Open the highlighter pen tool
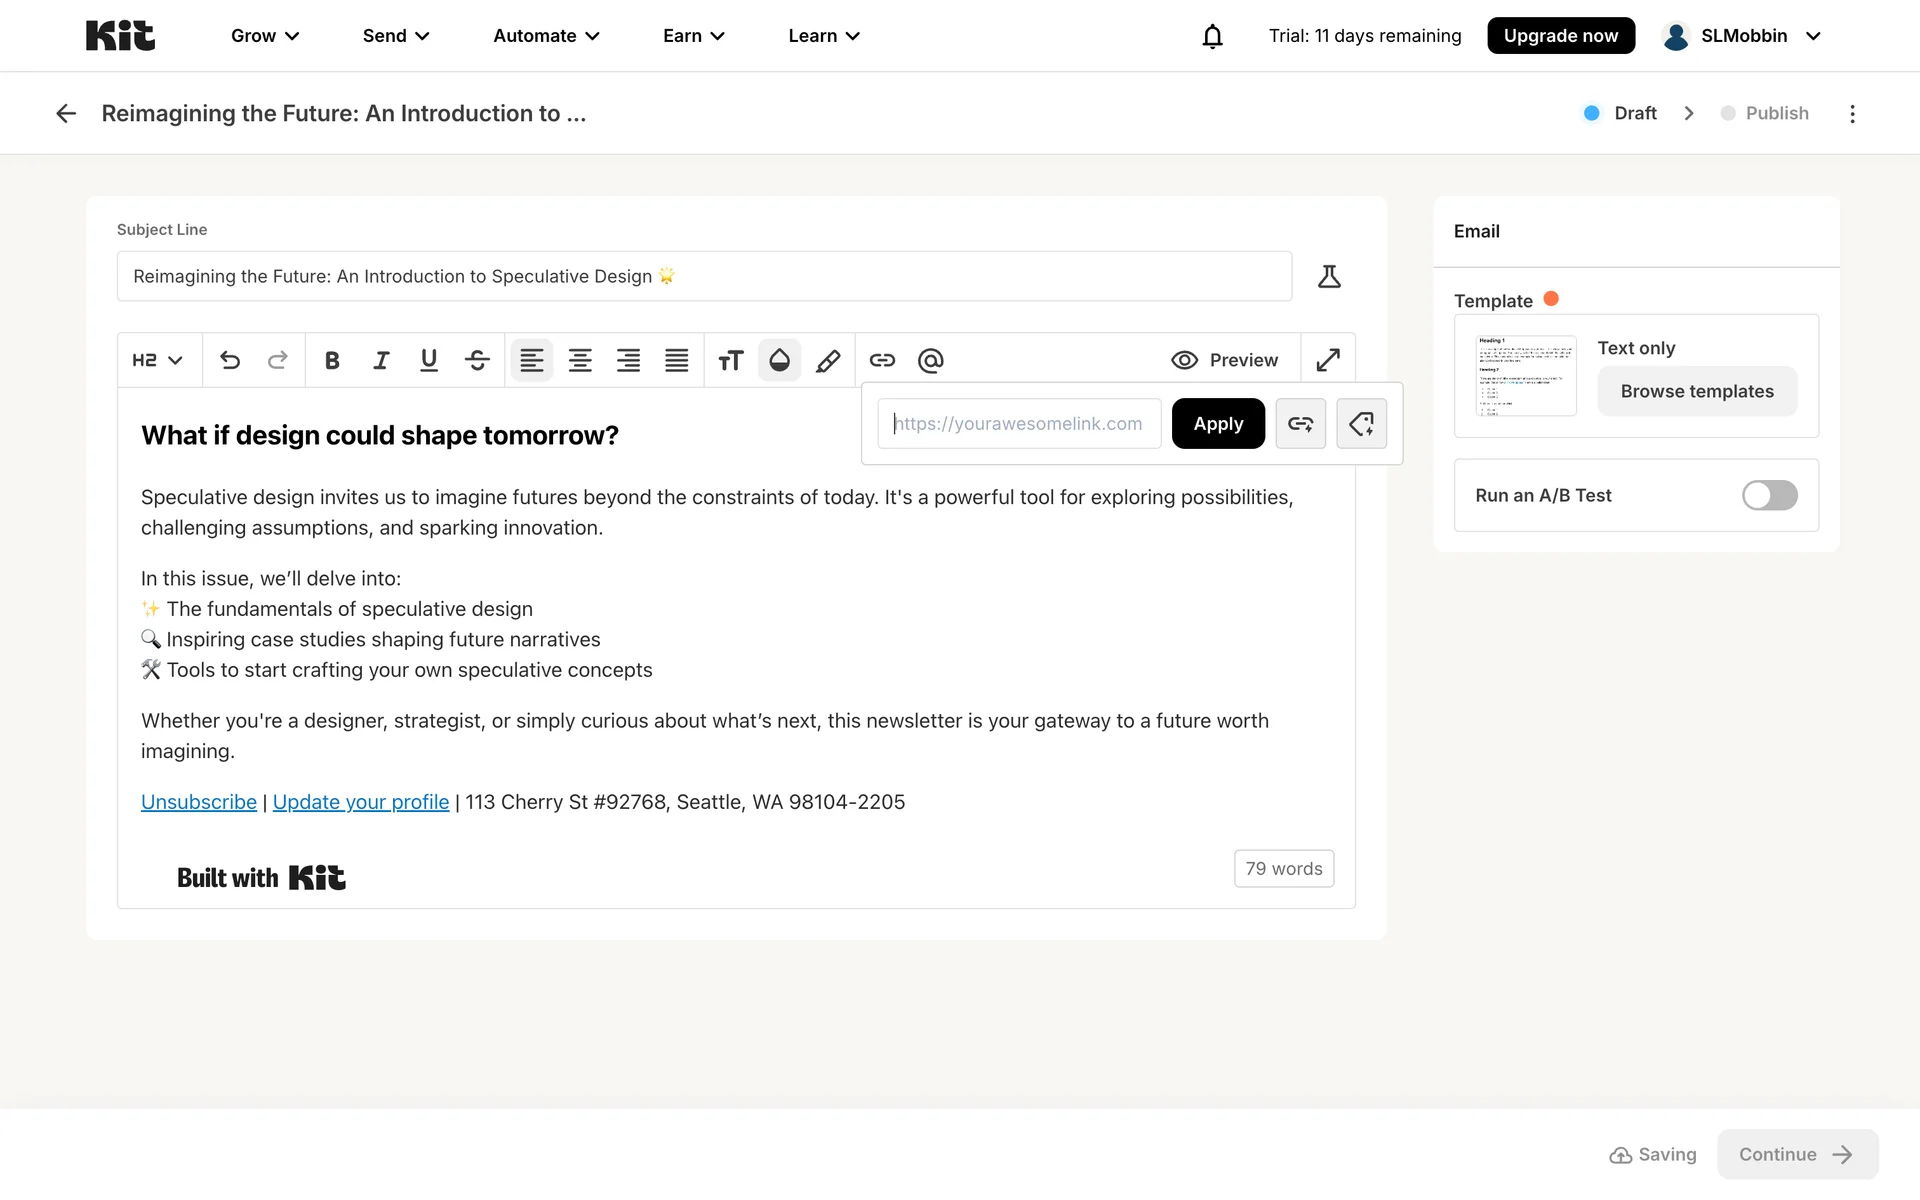 click(828, 360)
